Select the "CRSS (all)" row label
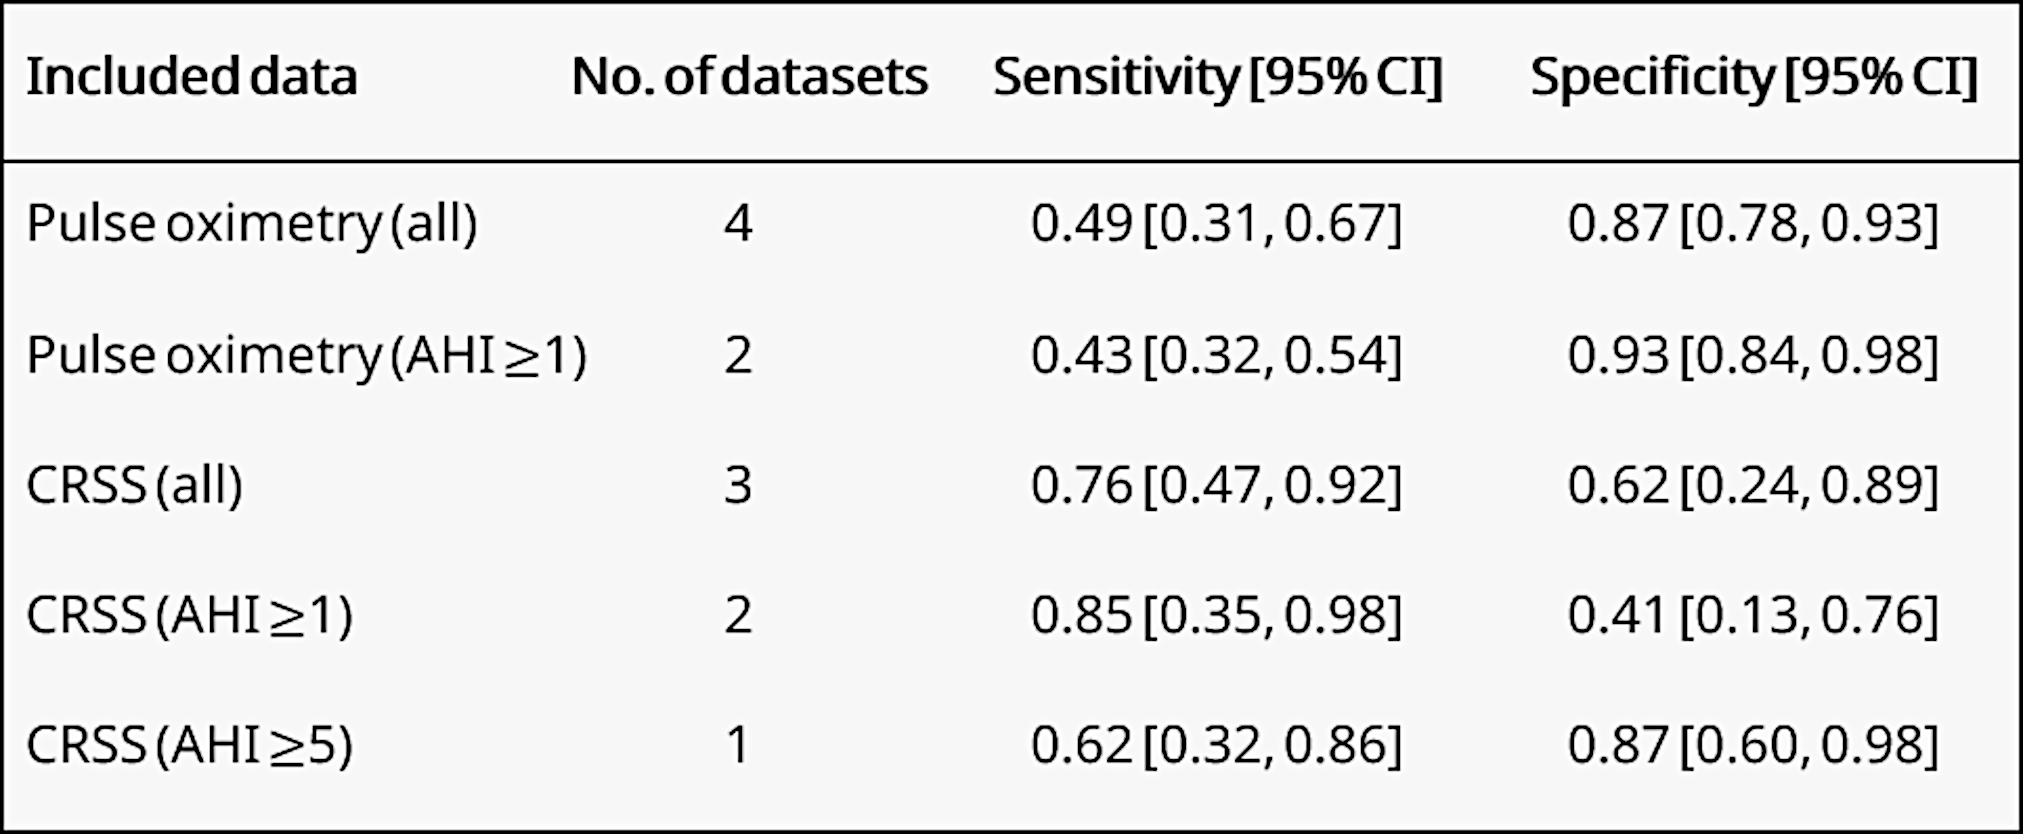 coord(134,486)
